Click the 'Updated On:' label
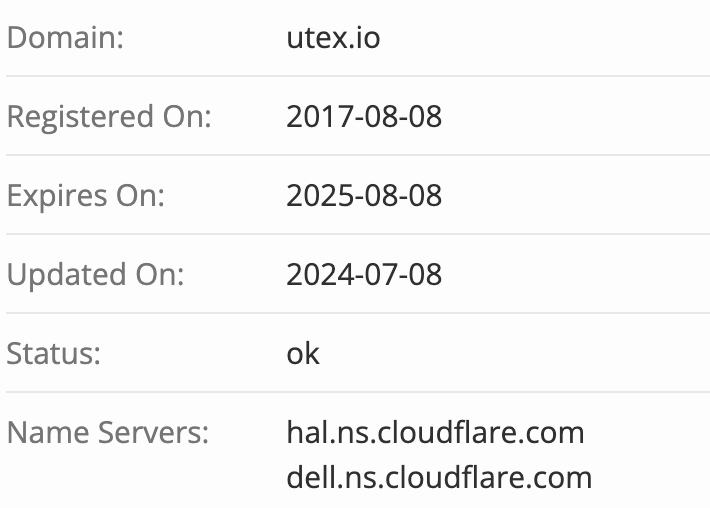This screenshot has height=508, width=710. [95, 275]
